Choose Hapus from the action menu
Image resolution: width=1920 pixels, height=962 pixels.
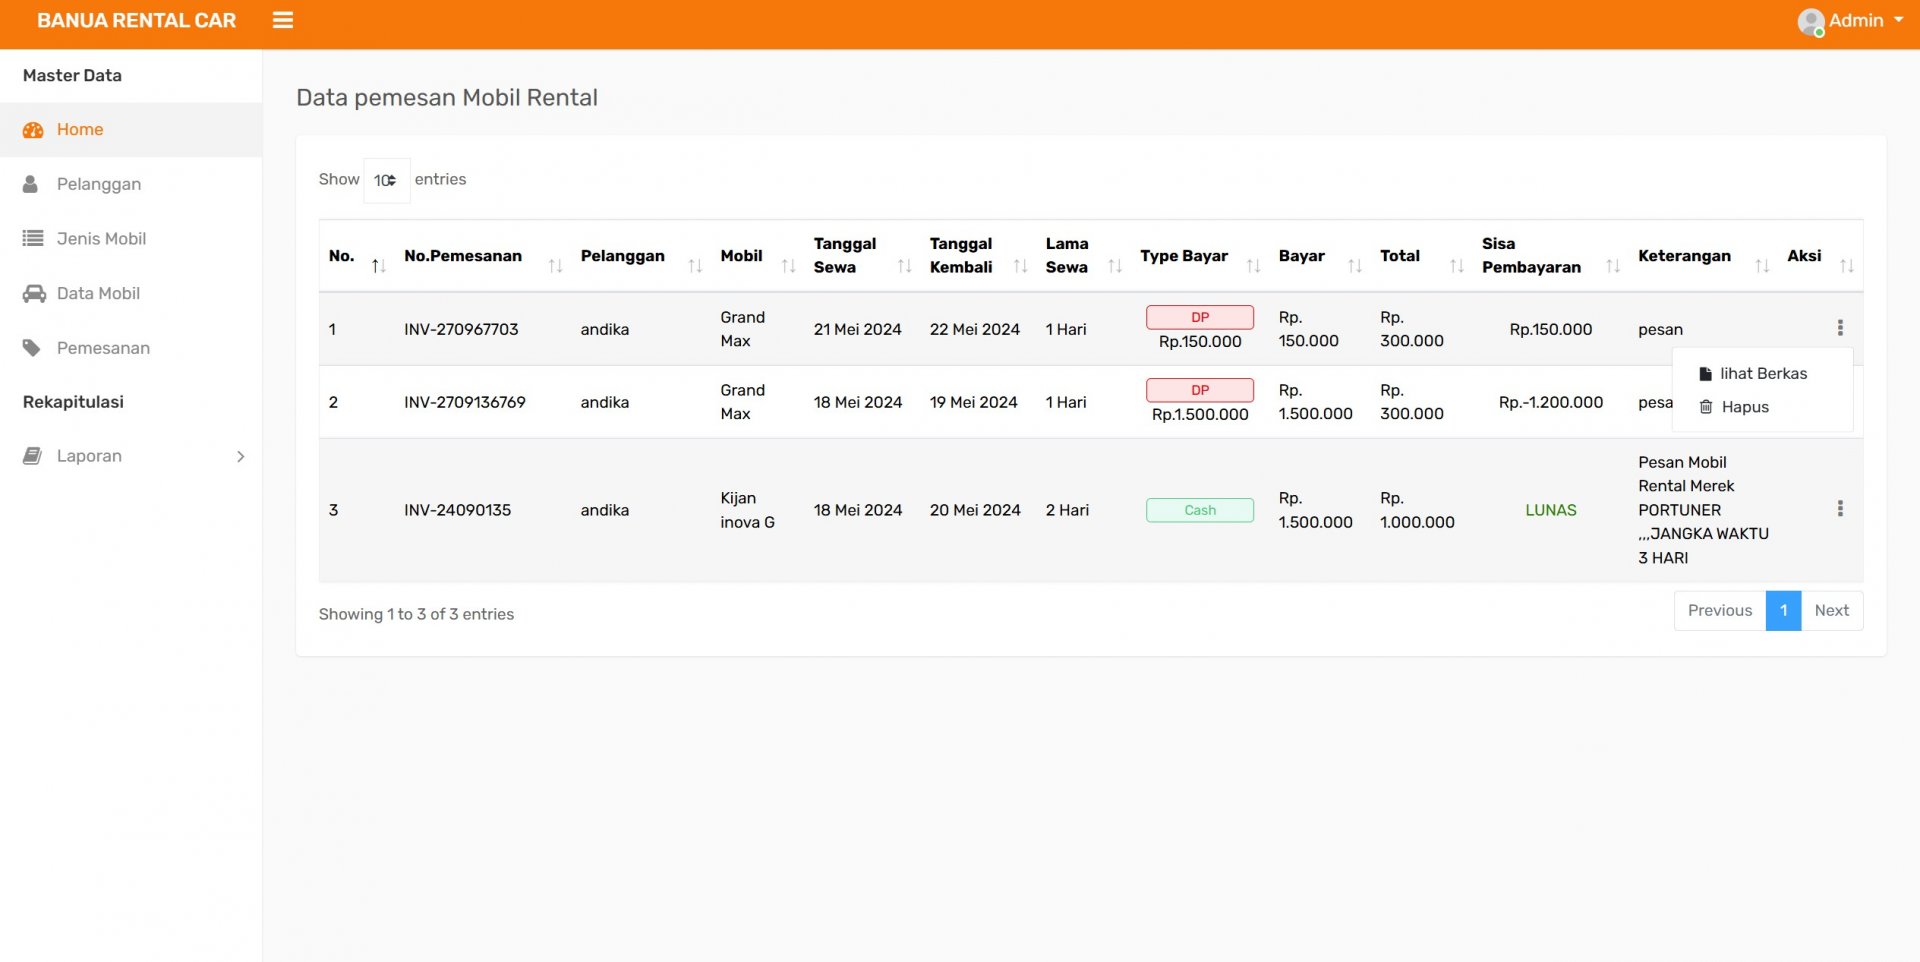[x=1744, y=407]
